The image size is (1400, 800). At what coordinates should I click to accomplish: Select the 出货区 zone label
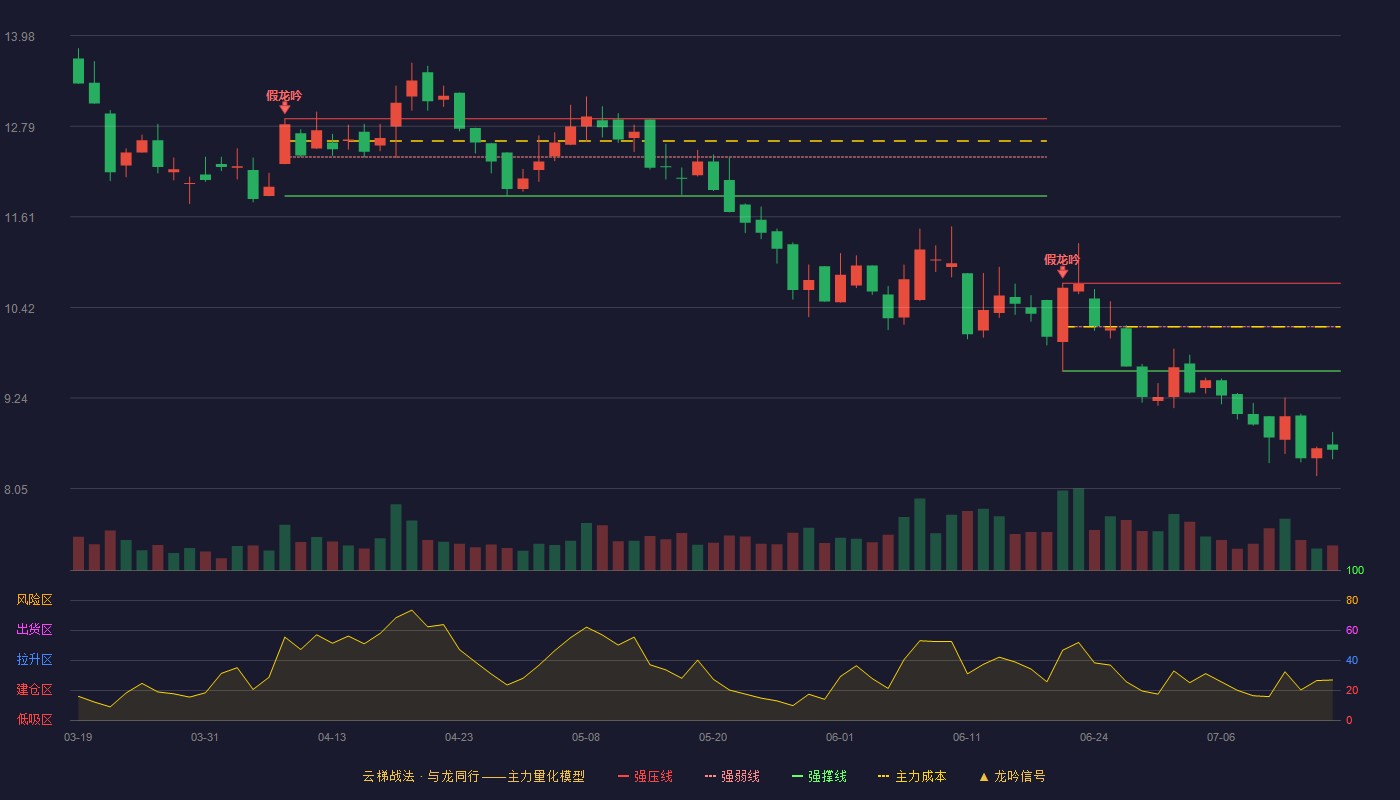34,630
